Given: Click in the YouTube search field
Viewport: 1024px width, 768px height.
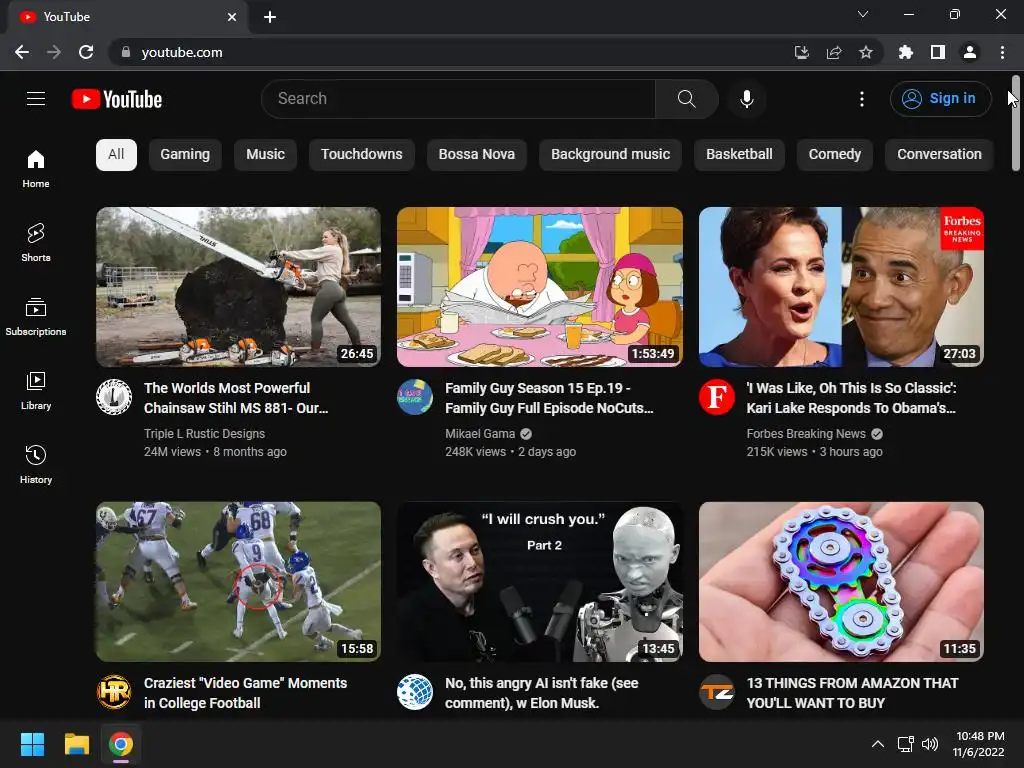Looking at the screenshot, I should 458,99.
